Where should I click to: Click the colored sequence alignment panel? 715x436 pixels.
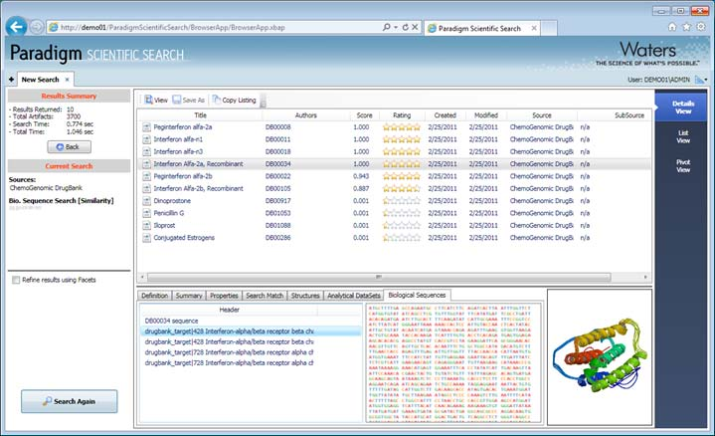[453, 363]
